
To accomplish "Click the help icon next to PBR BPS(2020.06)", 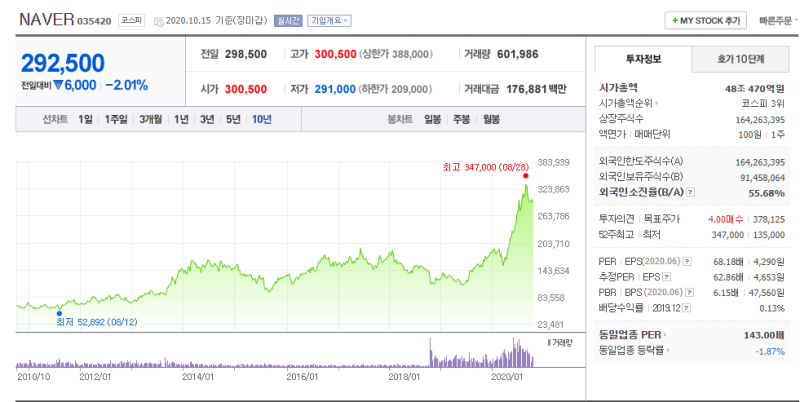I will pyautogui.click(x=690, y=293).
